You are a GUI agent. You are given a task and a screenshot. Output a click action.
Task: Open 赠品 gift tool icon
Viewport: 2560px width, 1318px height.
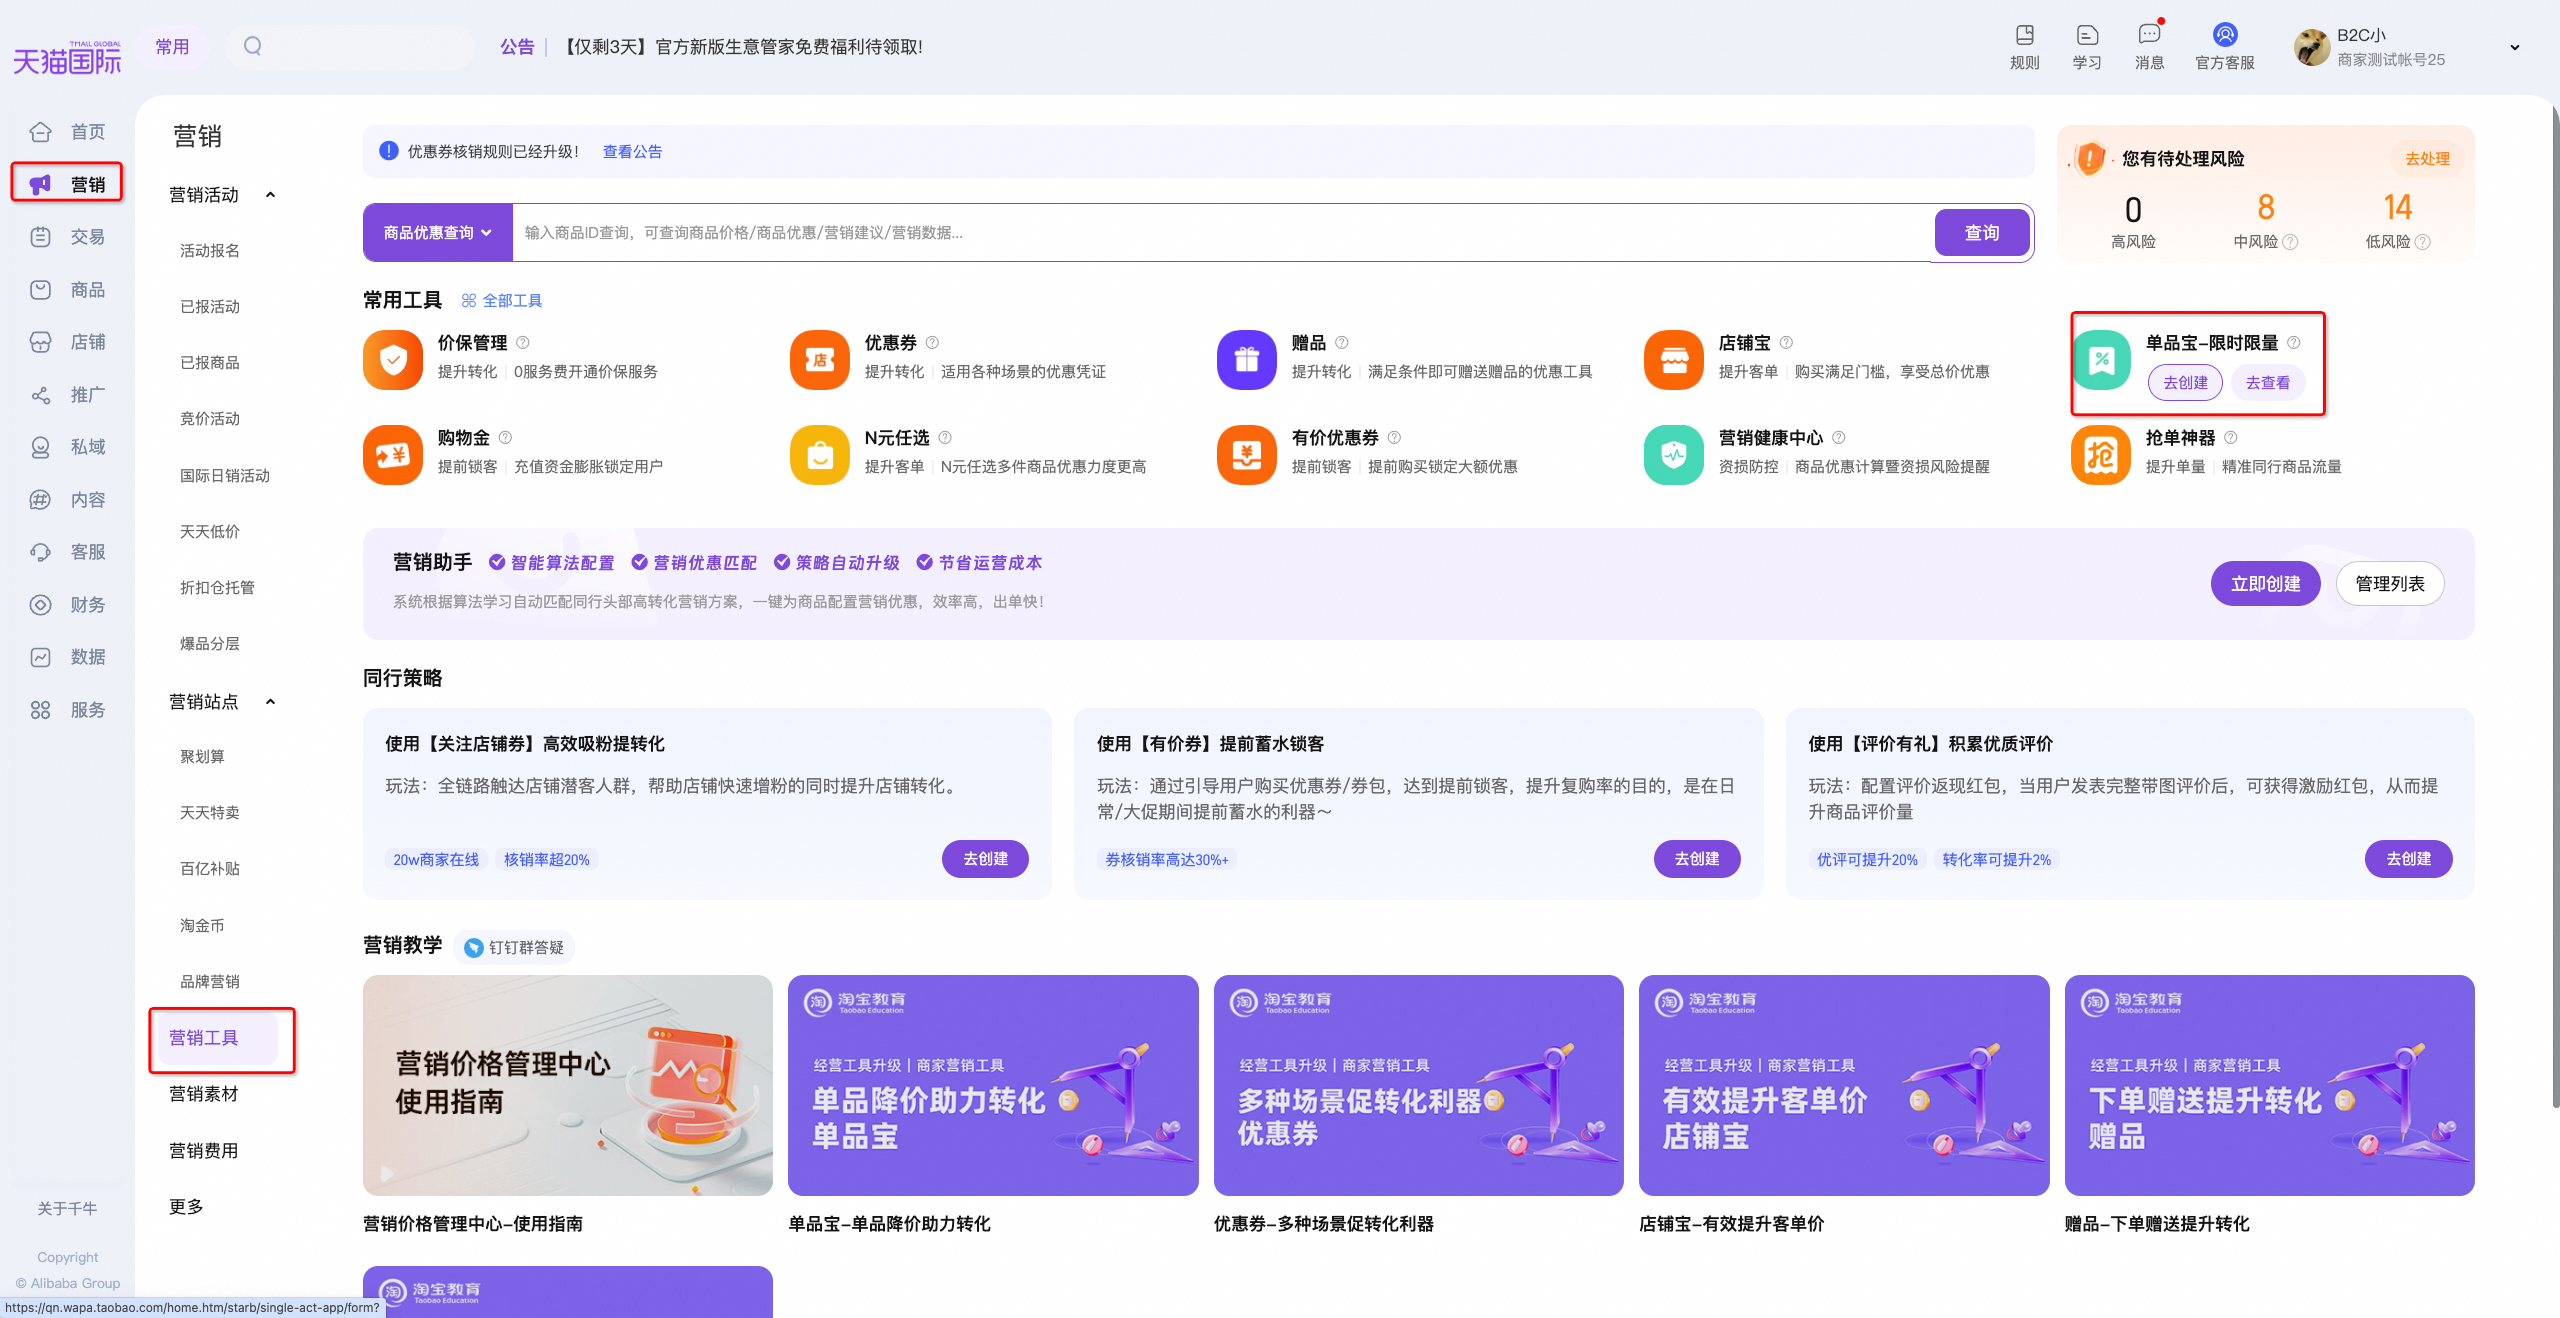pos(1247,360)
